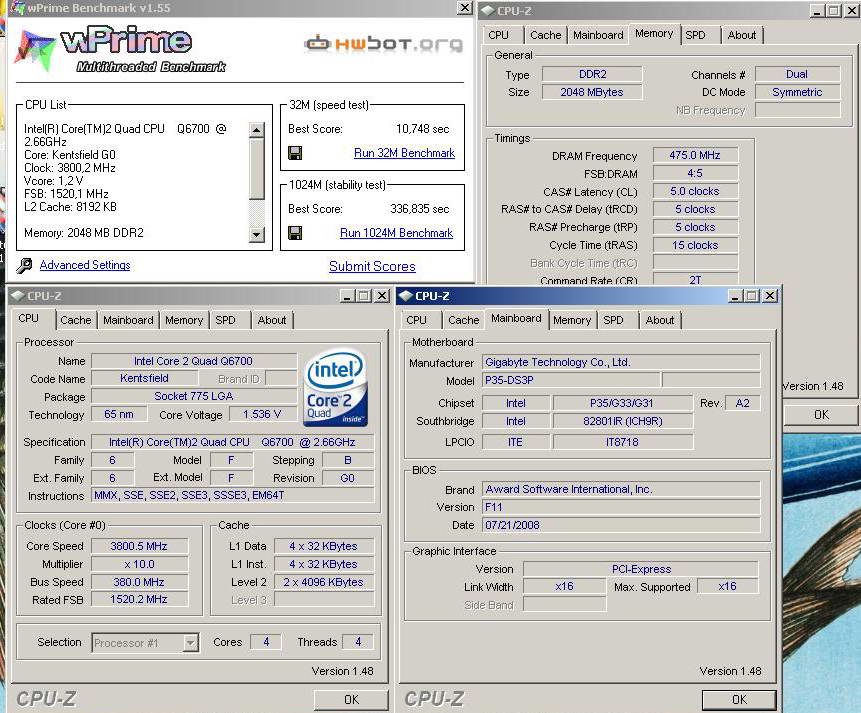The width and height of the screenshot is (861, 713).
Task: Open the Processor #1 selection dropdown
Action: 191,642
